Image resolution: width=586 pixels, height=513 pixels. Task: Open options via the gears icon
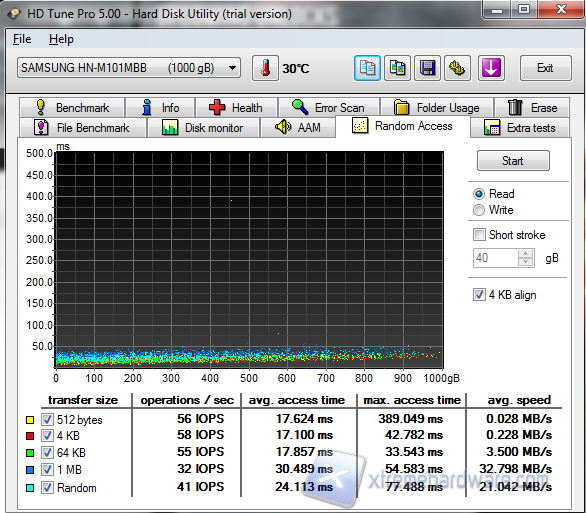coord(457,68)
